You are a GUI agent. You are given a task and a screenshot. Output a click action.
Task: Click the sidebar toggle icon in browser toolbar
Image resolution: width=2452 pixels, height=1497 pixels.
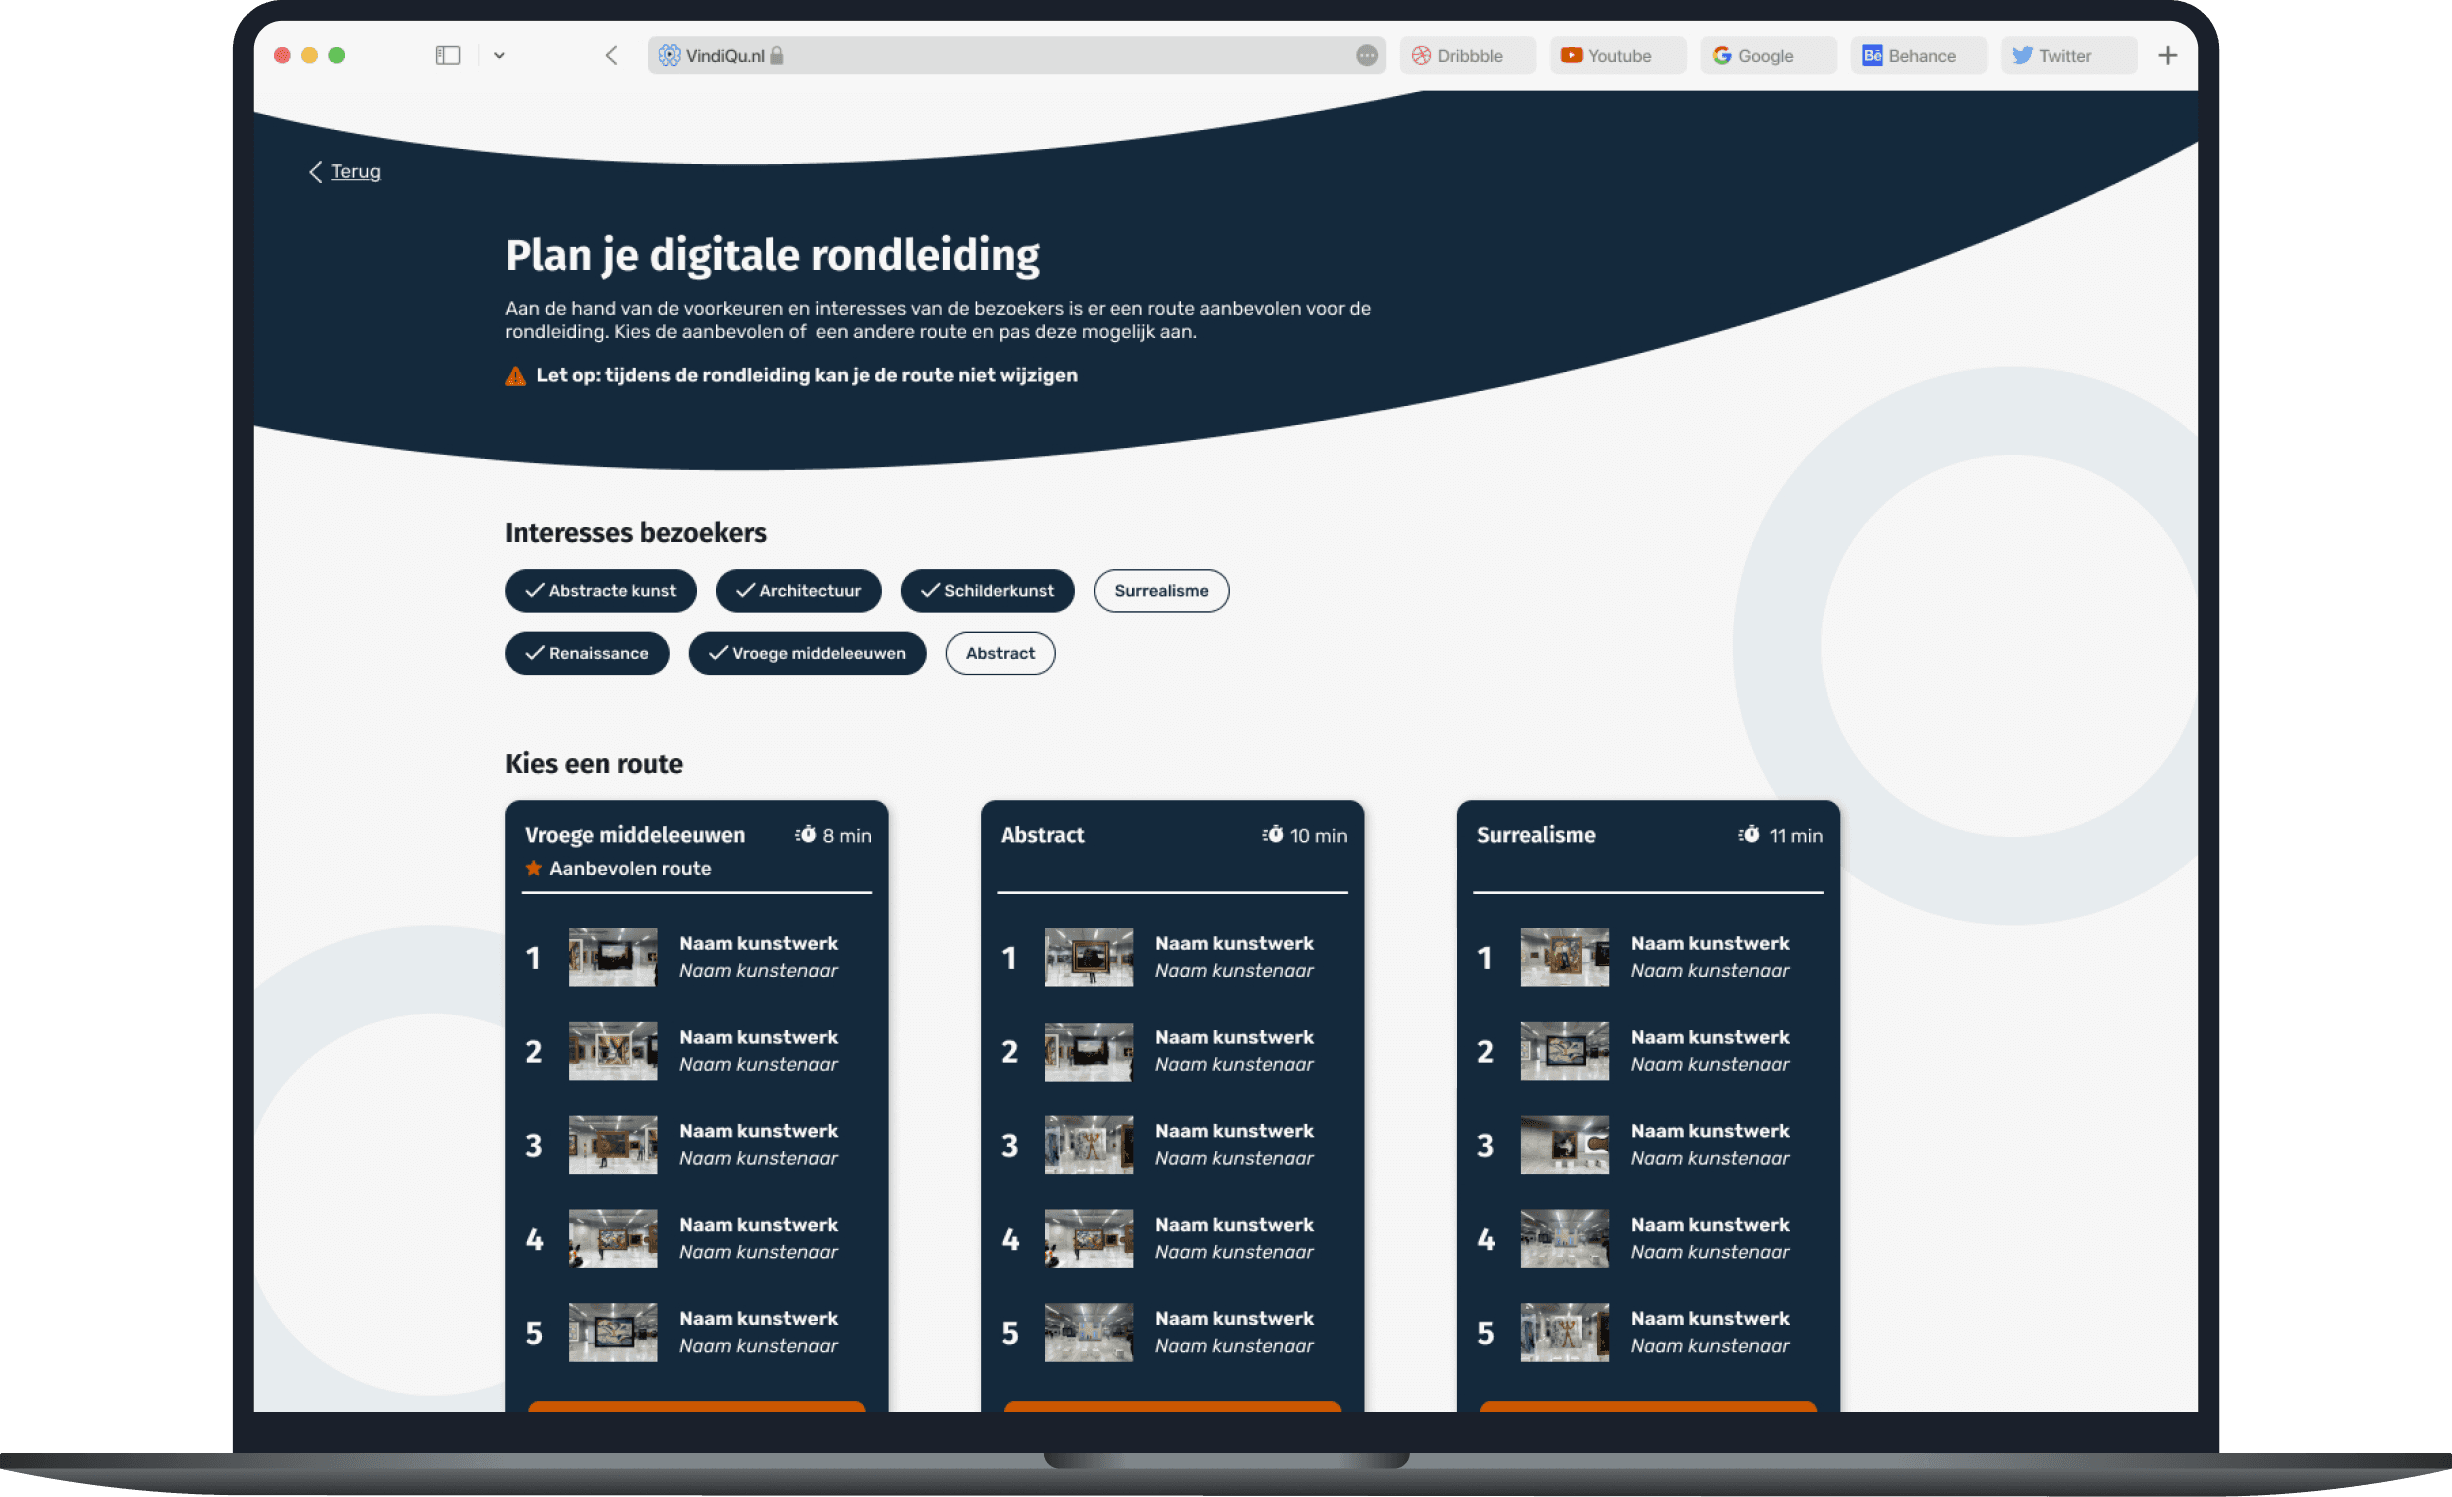tap(447, 56)
